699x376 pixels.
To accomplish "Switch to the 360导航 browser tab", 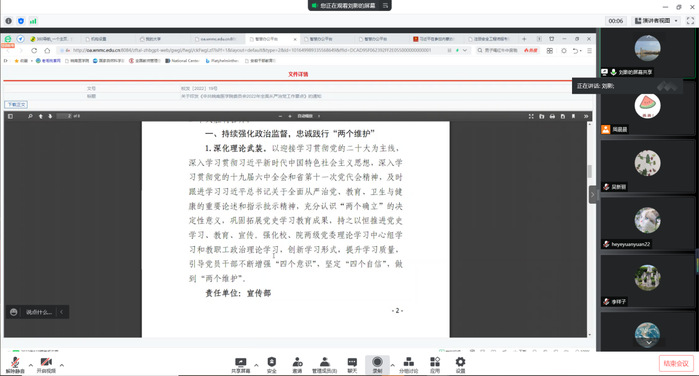I will click(50, 39).
